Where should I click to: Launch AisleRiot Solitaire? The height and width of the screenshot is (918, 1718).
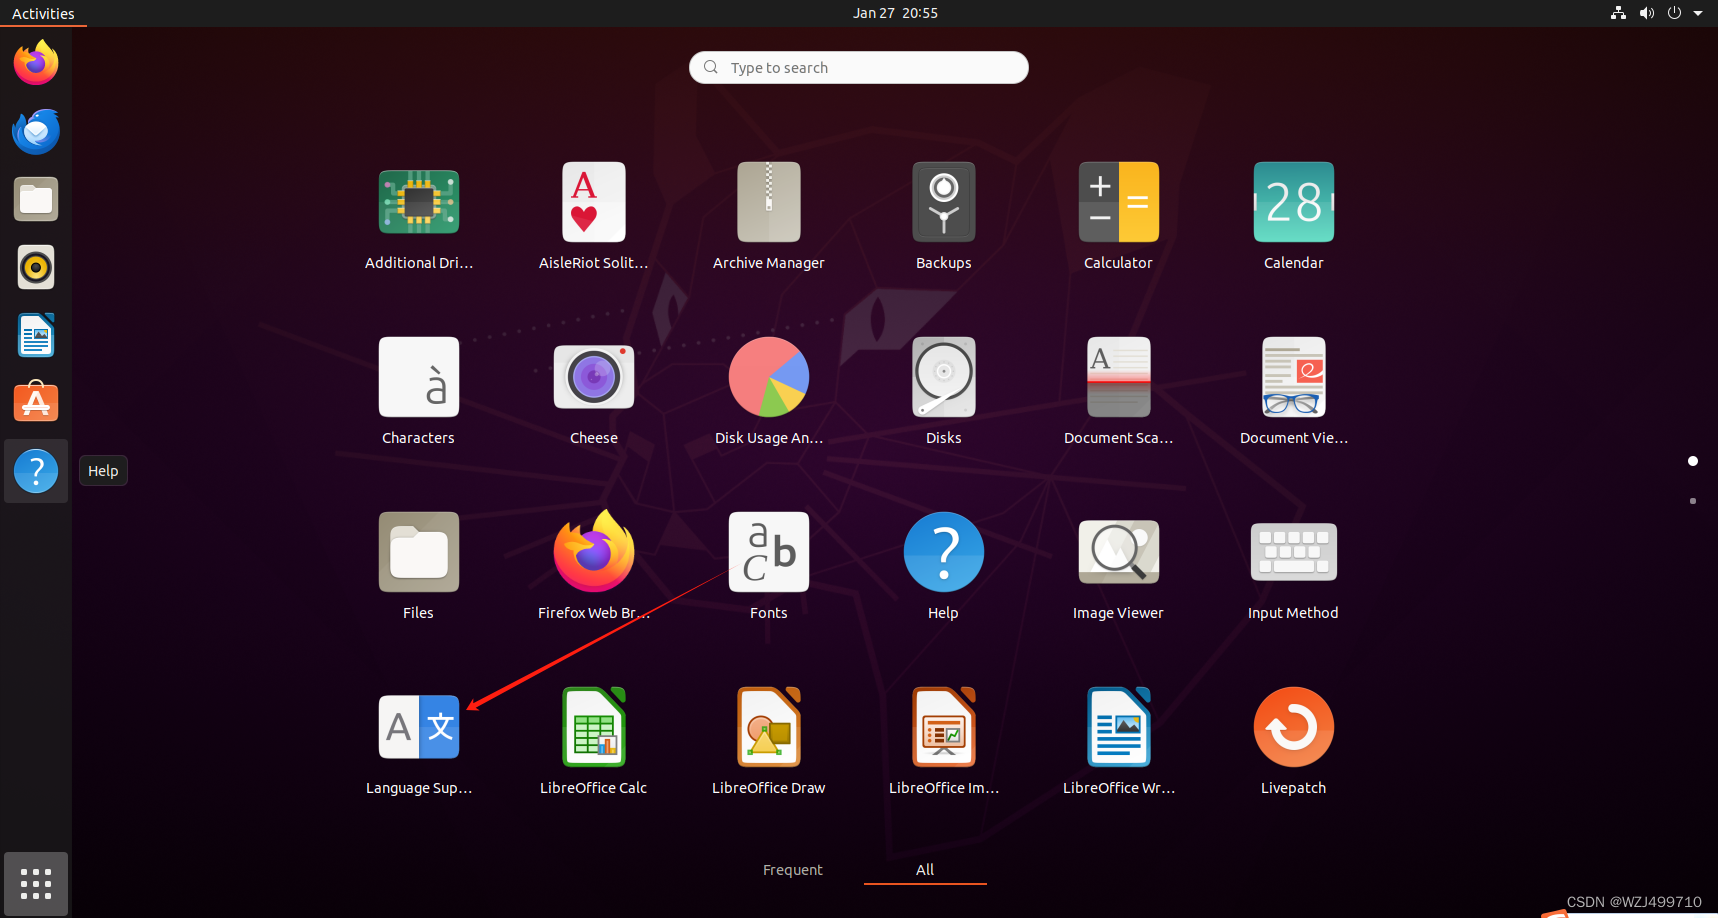(x=594, y=203)
